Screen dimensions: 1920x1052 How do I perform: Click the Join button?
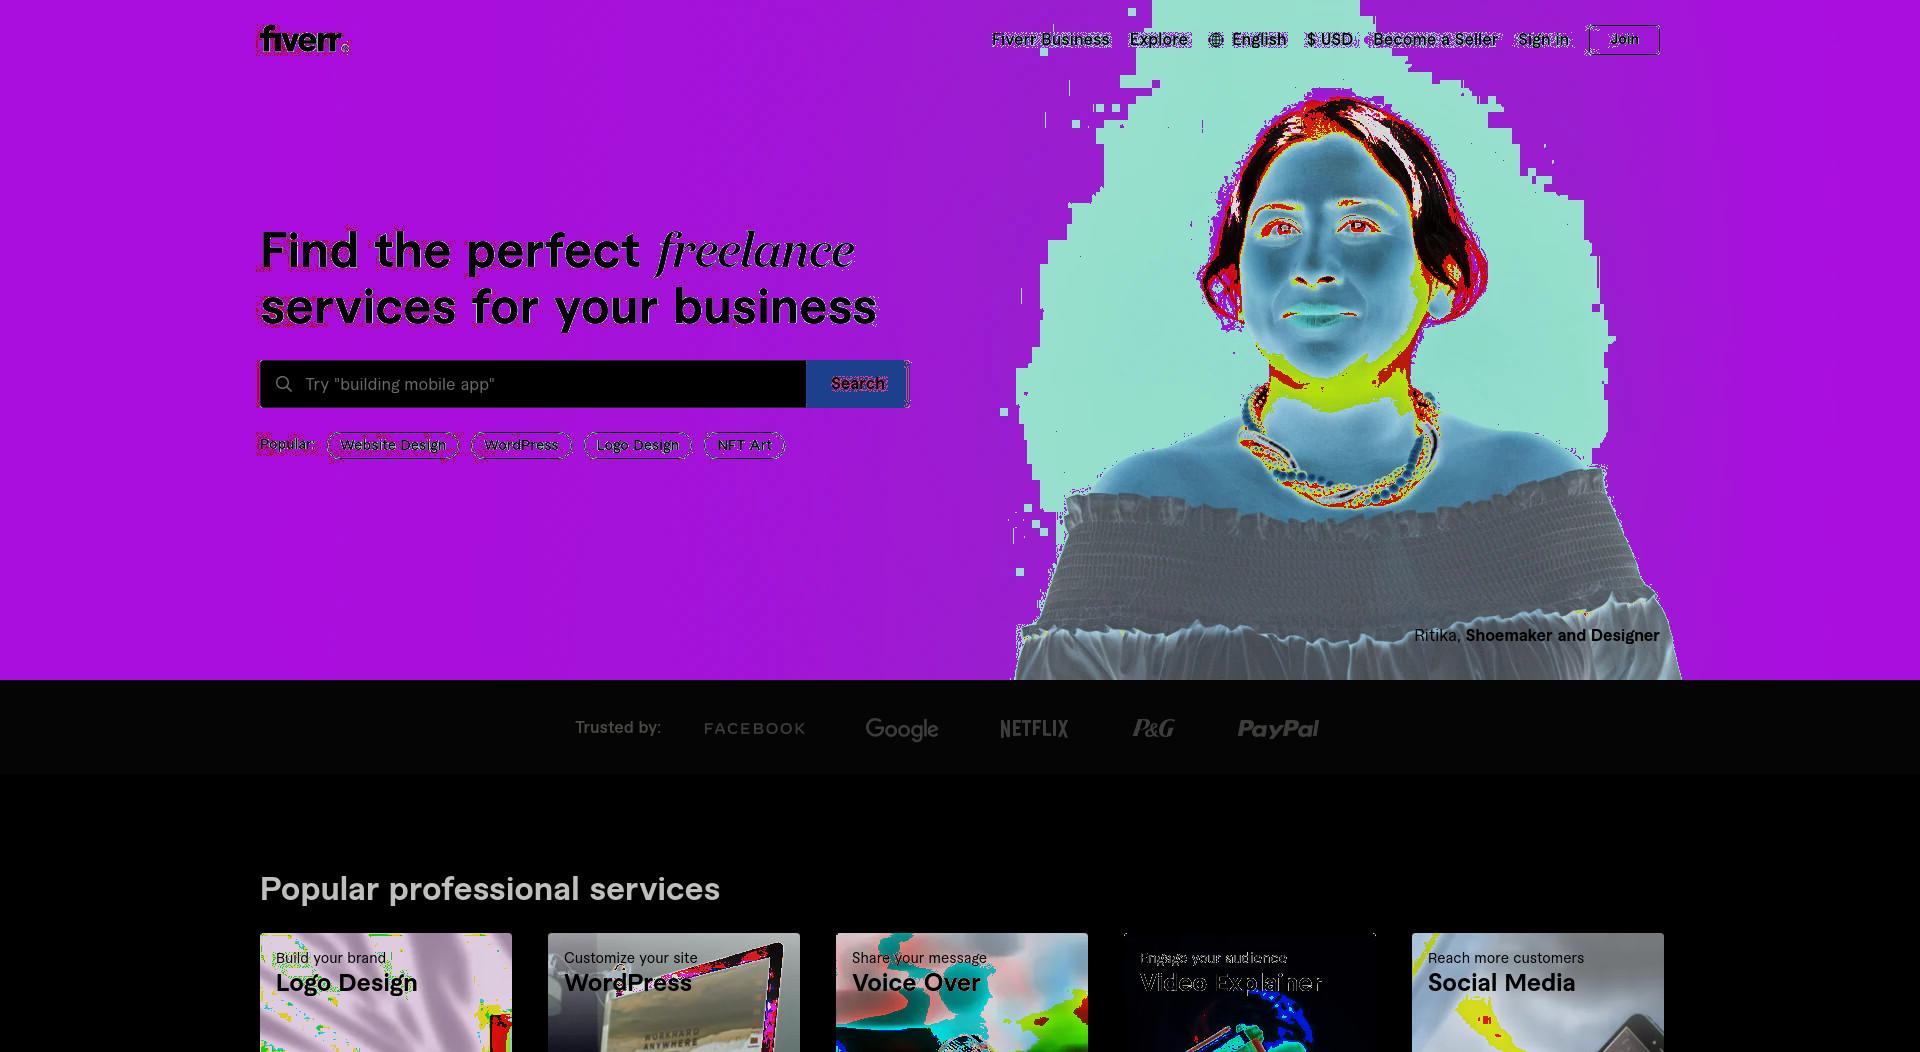[1624, 40]
